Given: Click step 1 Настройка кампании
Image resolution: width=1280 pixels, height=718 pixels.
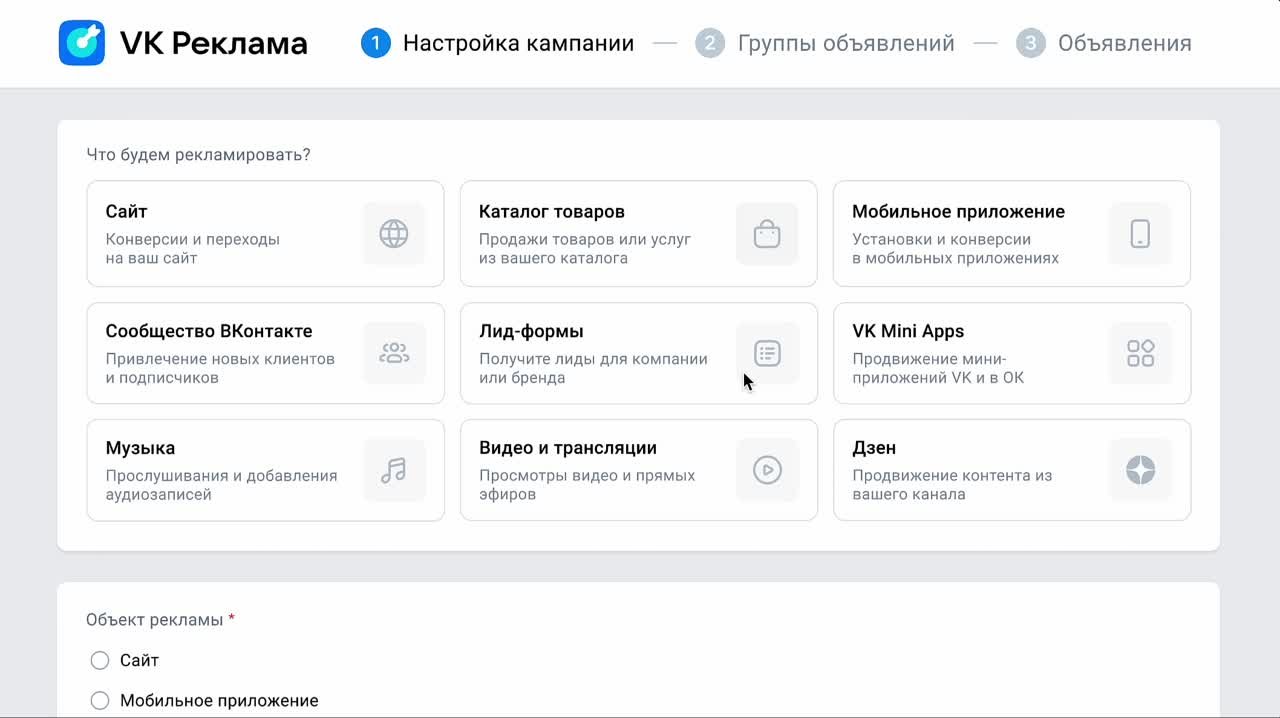Looking at the screenshot, I should click(498, 43).
